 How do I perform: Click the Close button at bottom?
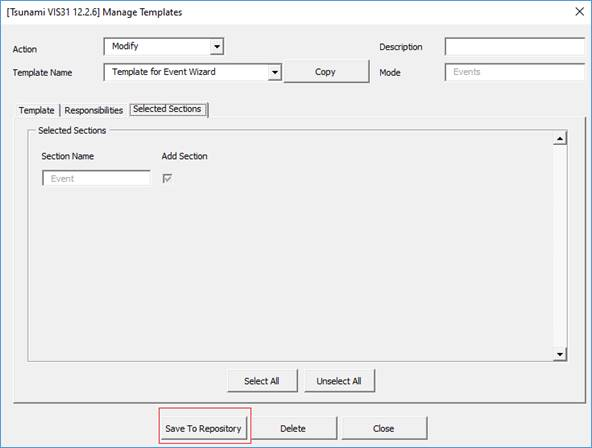[x=384, y=428]
